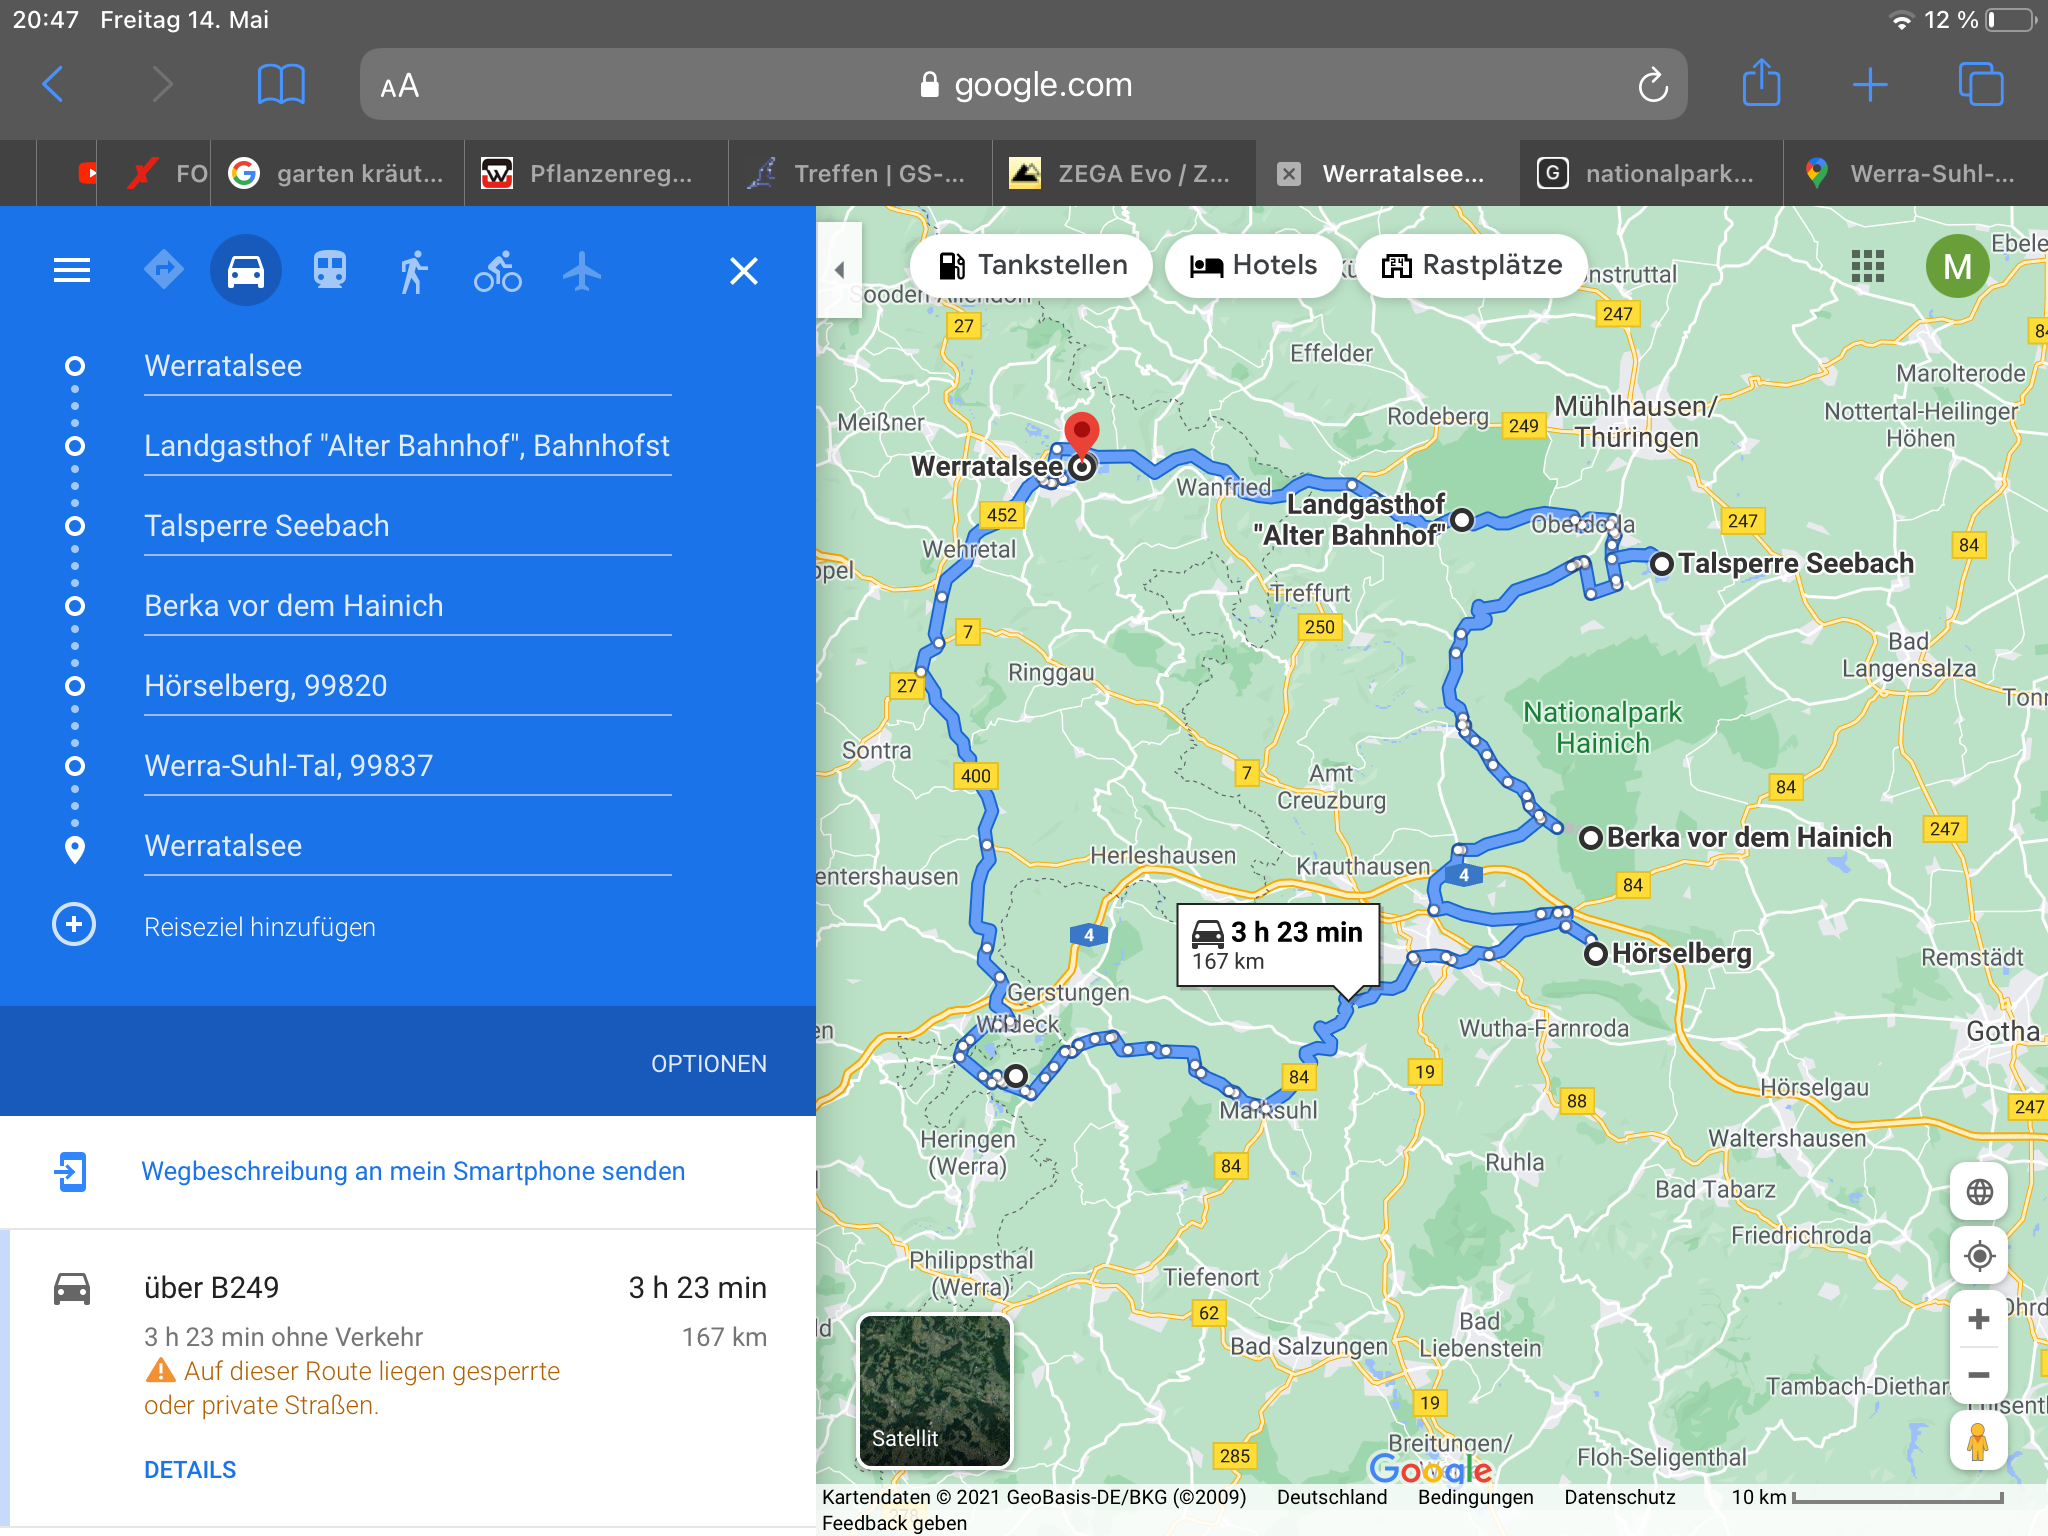Select the best travel mode diamond icon
The height and width of the screenshot is (1536, 2048).
pos(164,270)
